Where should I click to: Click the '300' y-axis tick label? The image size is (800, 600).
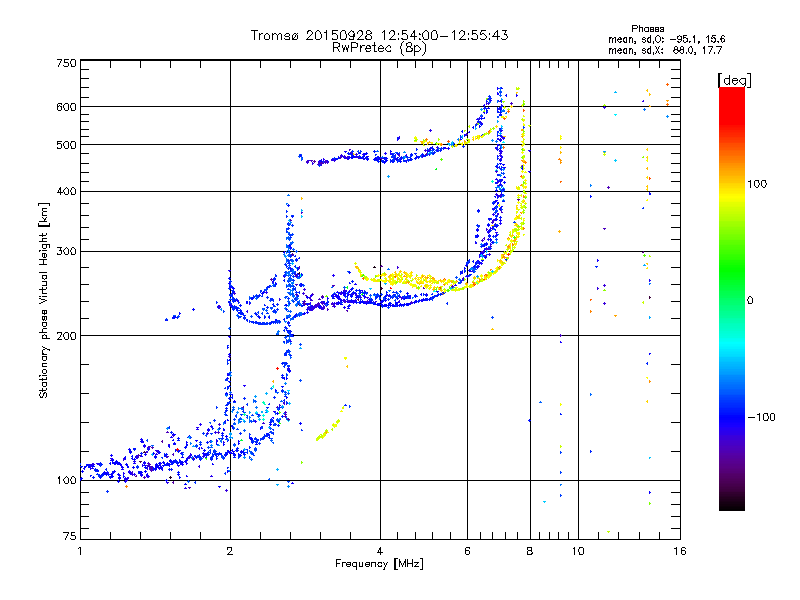click(66, 251)
